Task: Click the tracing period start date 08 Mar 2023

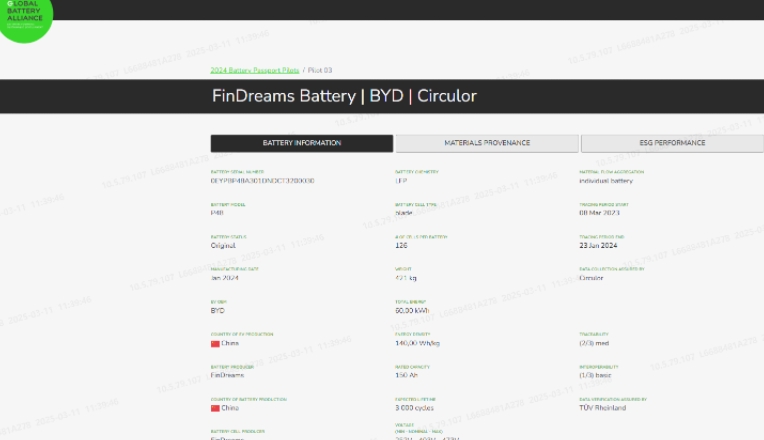Action: coord(599,213)
